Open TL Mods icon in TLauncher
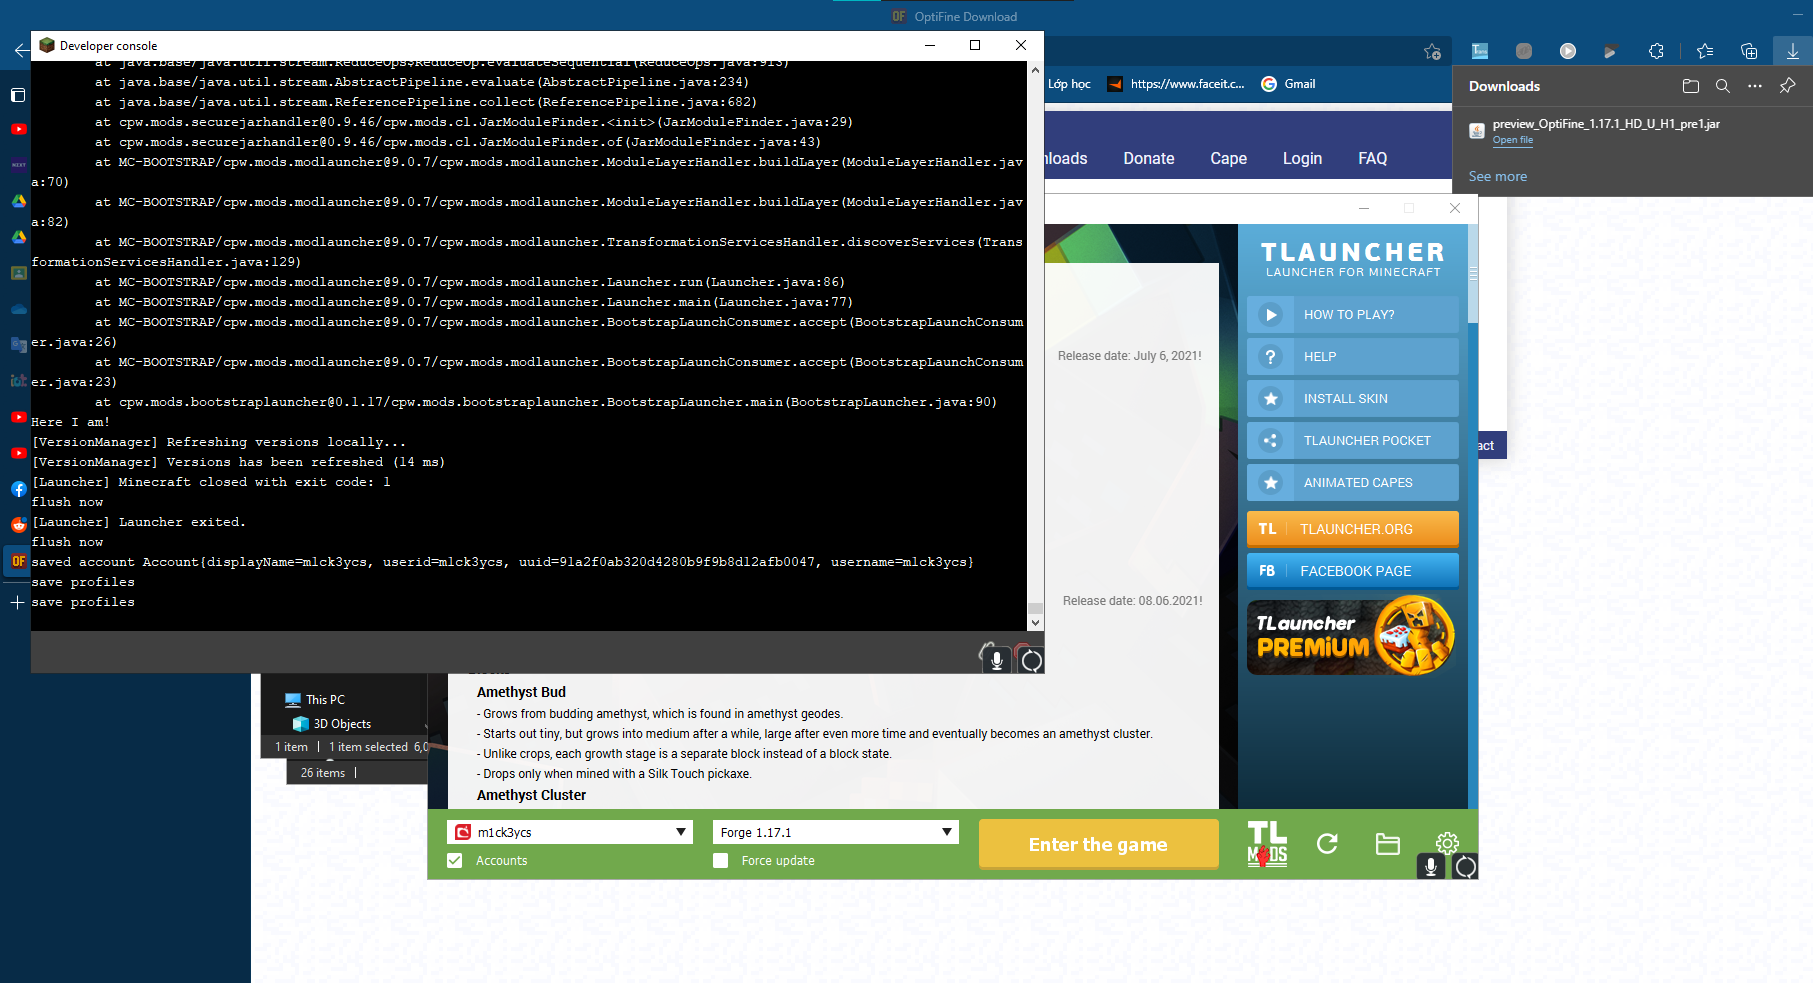 1267,844
